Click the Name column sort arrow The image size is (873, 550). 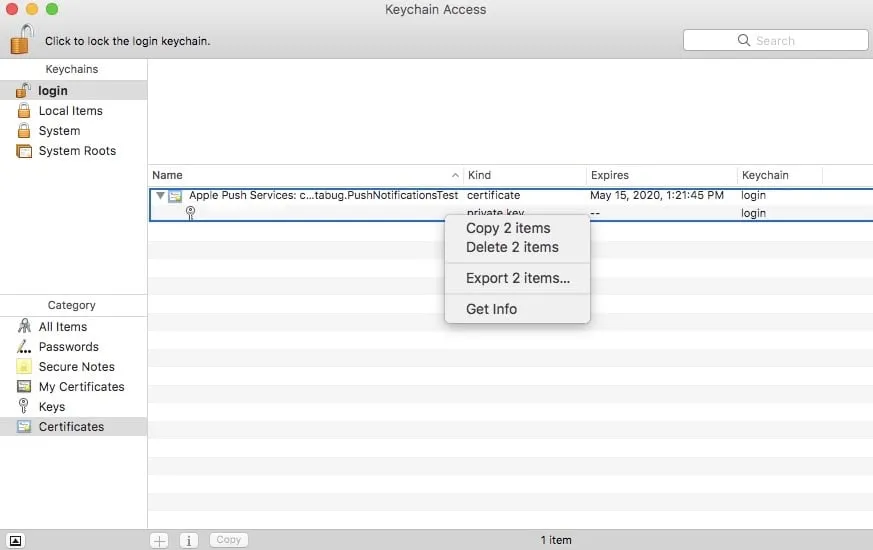[455, 175]
